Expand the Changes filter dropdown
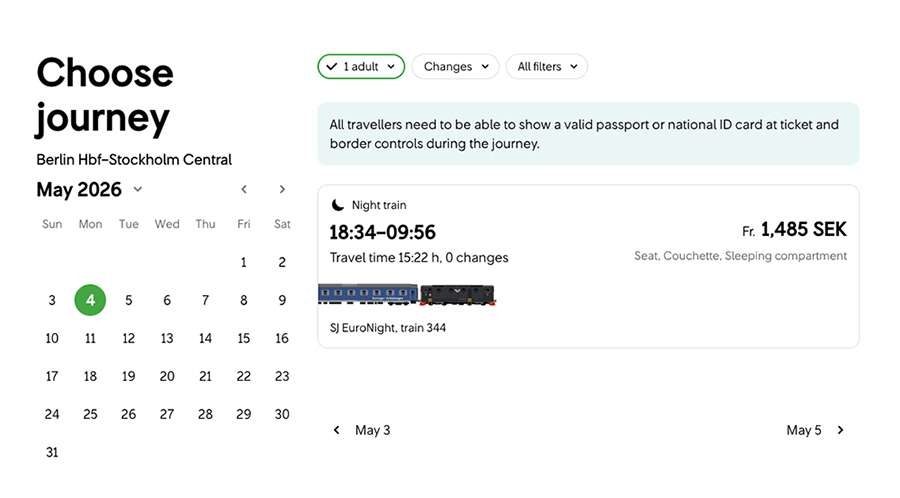Screen dimensions: 900x498 click(x=455, y=67)
